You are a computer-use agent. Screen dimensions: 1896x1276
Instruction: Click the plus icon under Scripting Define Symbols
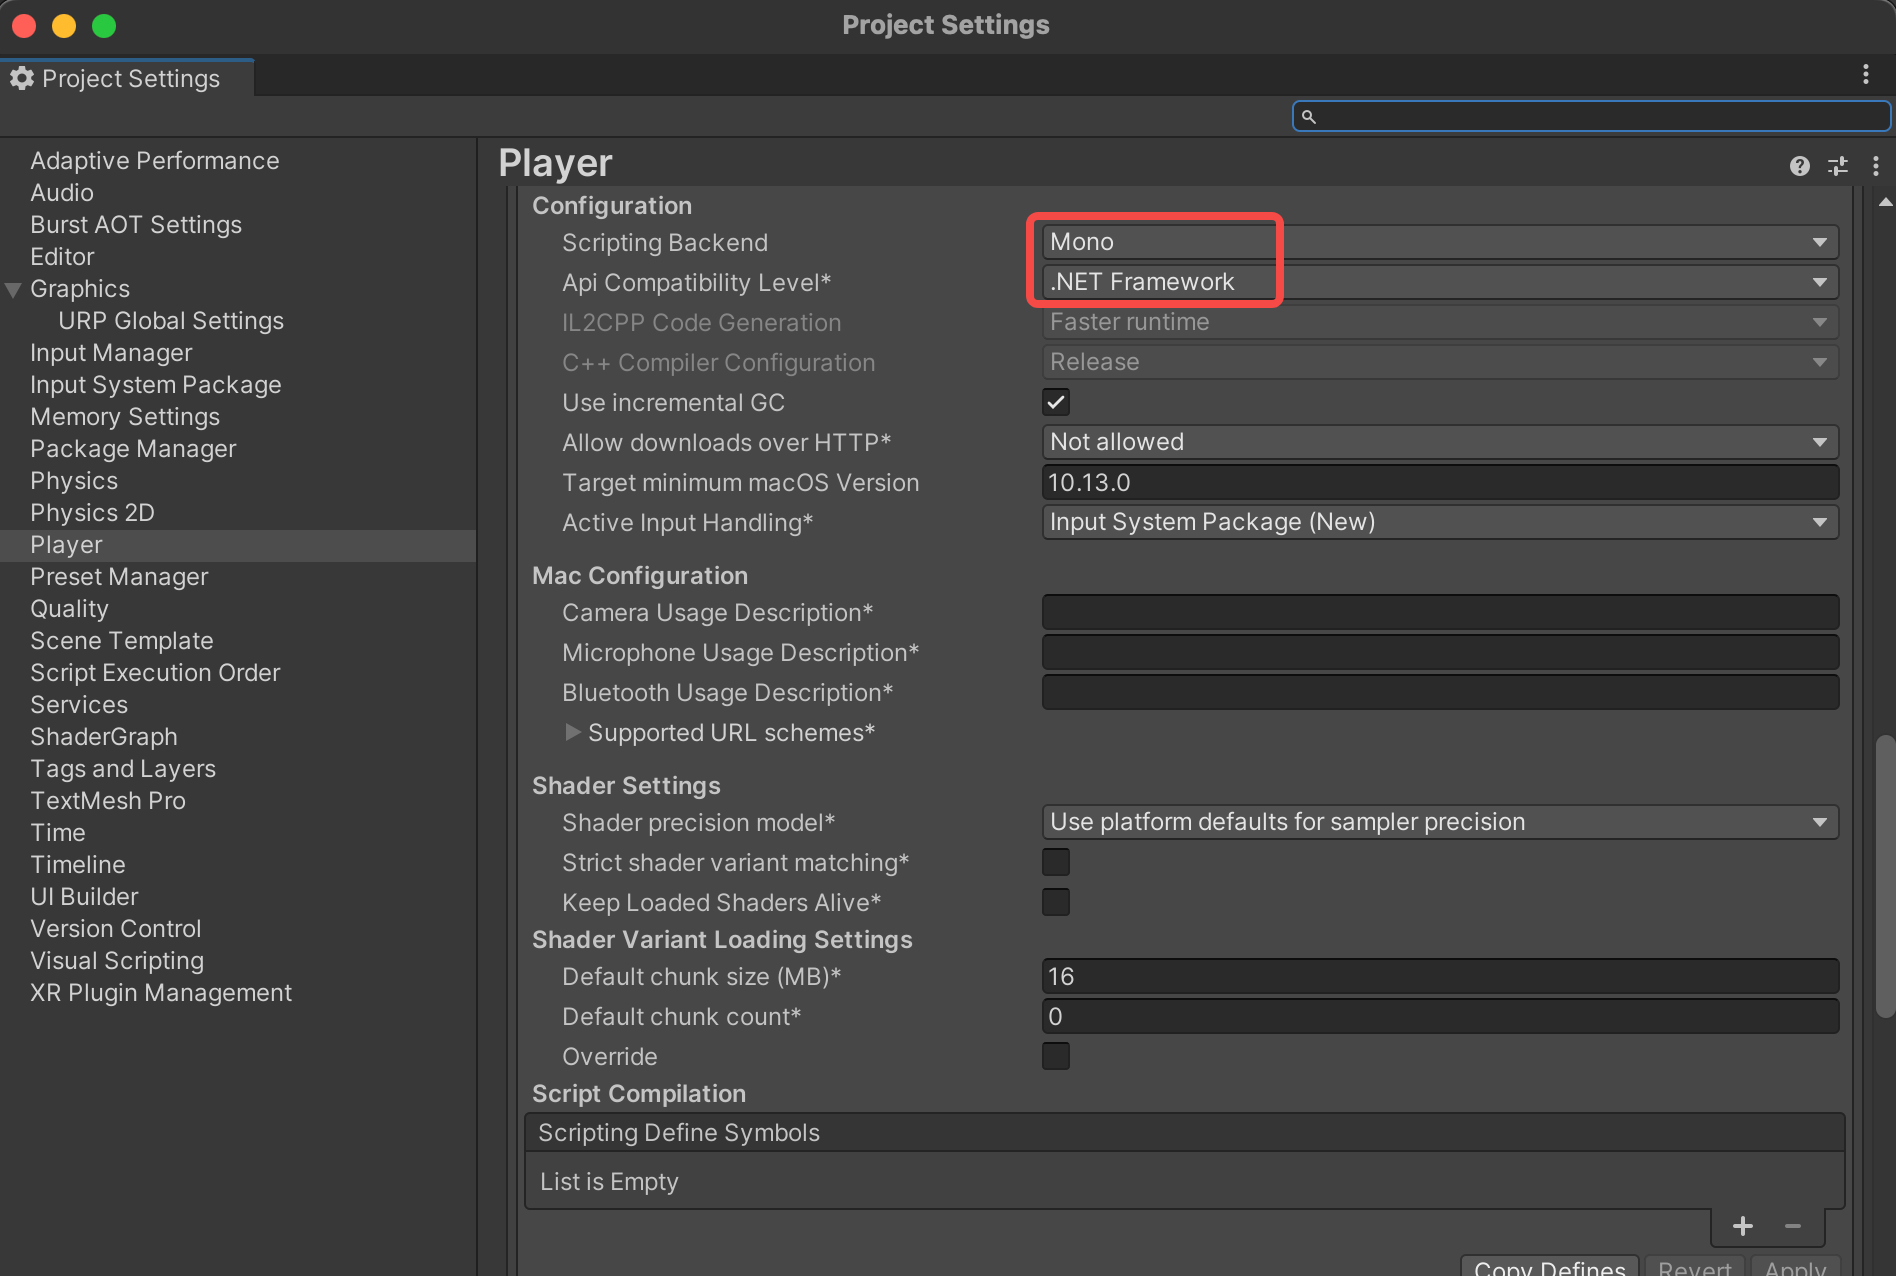pyautogui.click(x=1742, y=1226)
